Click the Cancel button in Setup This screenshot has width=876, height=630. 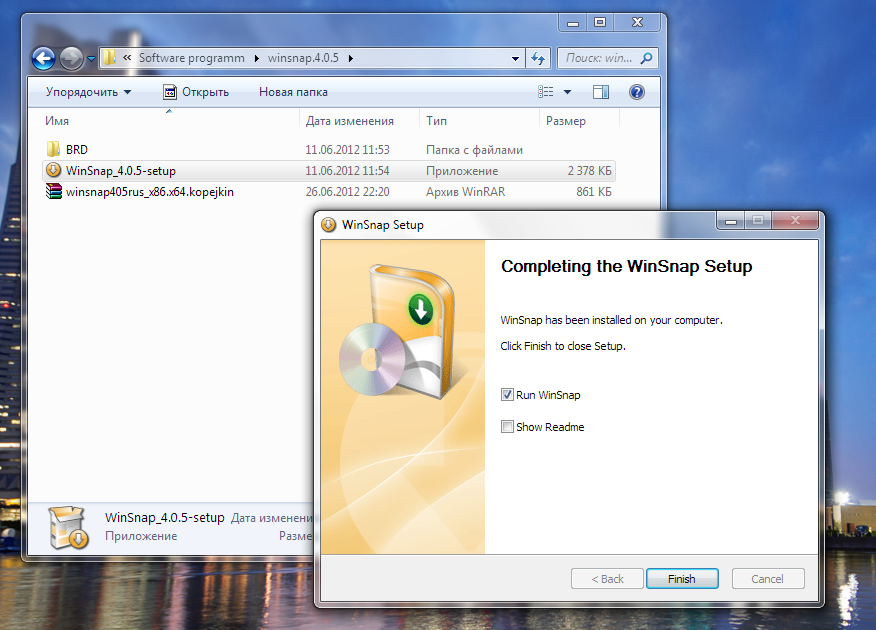768,579
